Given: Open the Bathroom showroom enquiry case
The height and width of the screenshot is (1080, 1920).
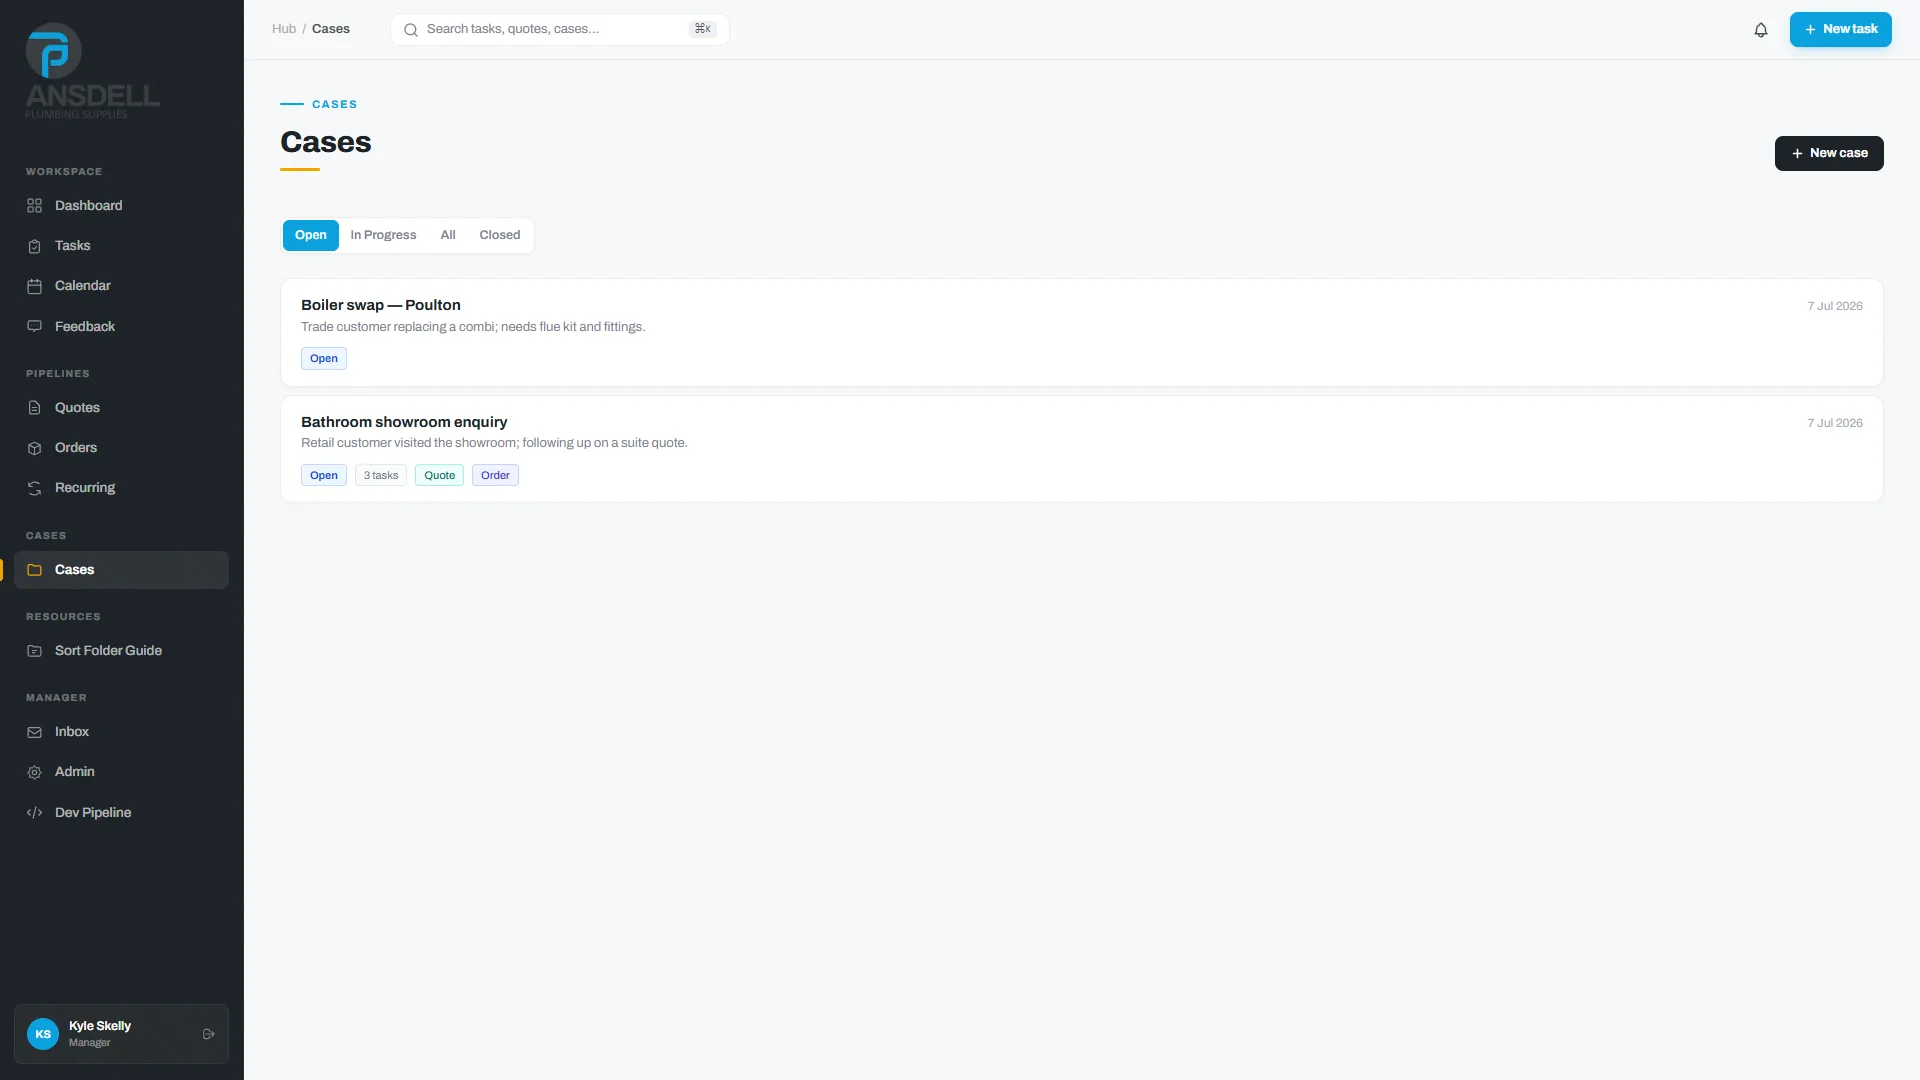Looking at the screenshot, I should point(1082,449).
